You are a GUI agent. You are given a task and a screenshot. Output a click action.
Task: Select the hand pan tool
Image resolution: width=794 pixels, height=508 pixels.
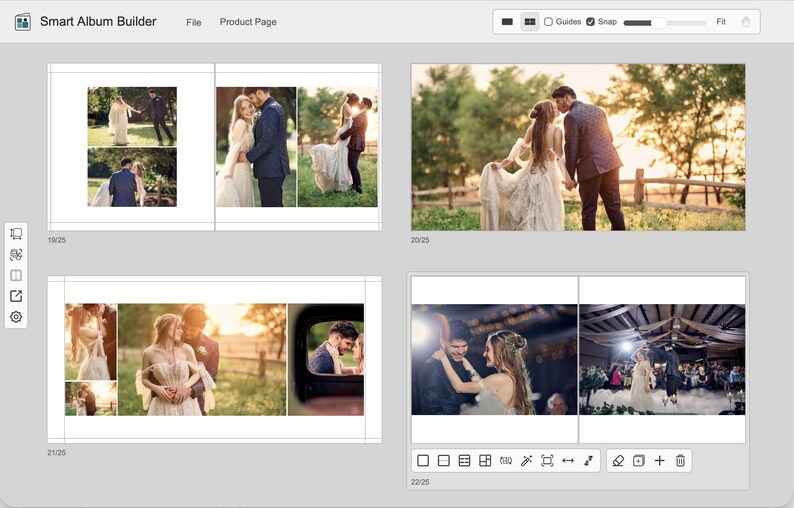point(745,22)
